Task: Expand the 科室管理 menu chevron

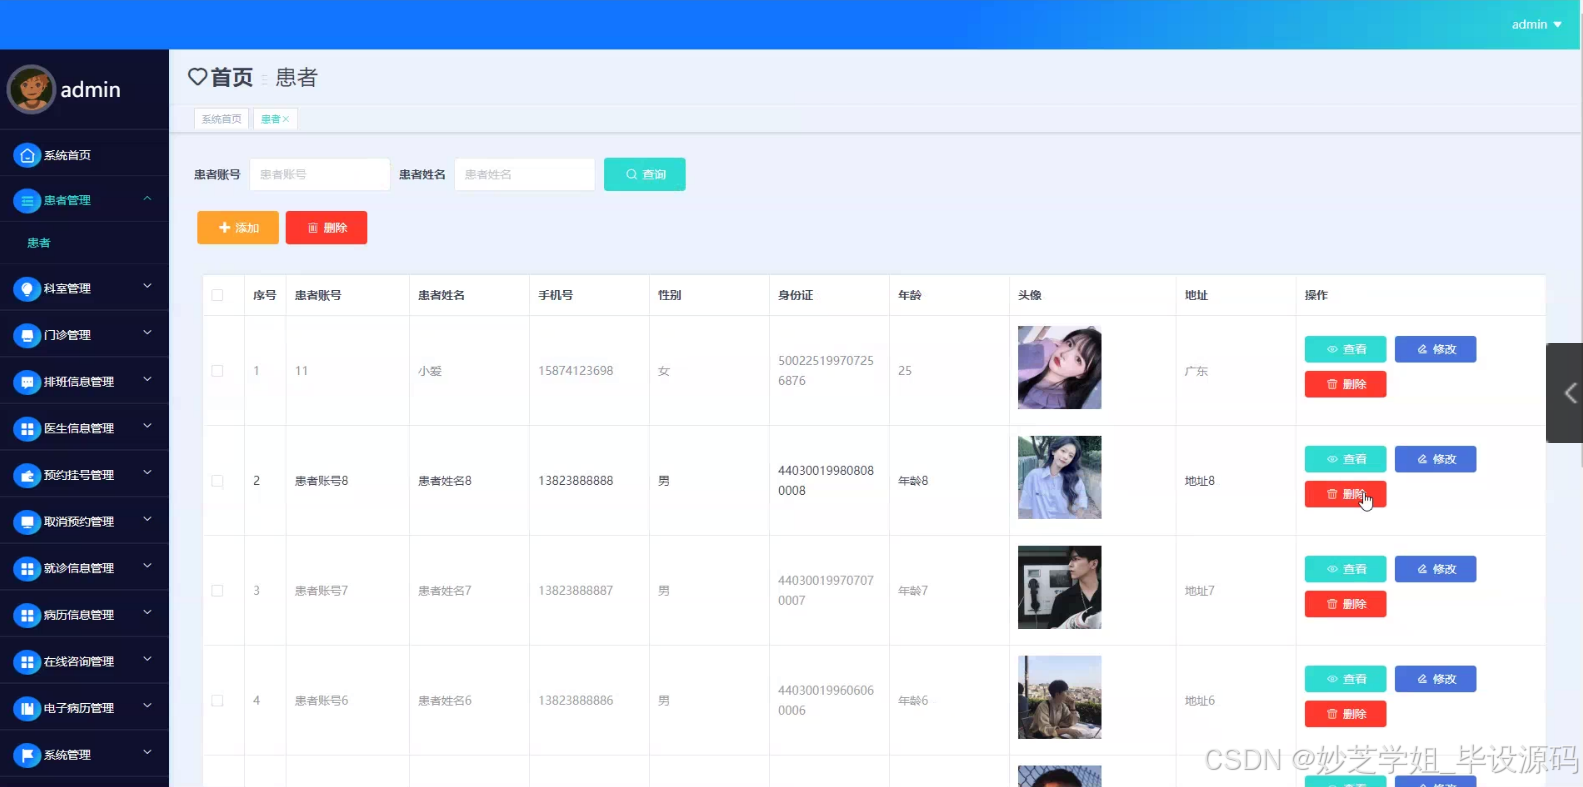Action: point(147,287)
